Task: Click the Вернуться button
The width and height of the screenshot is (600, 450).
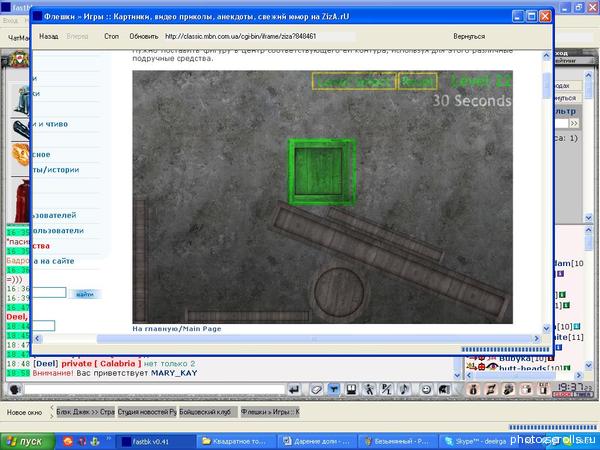Action: click(469, 36)
